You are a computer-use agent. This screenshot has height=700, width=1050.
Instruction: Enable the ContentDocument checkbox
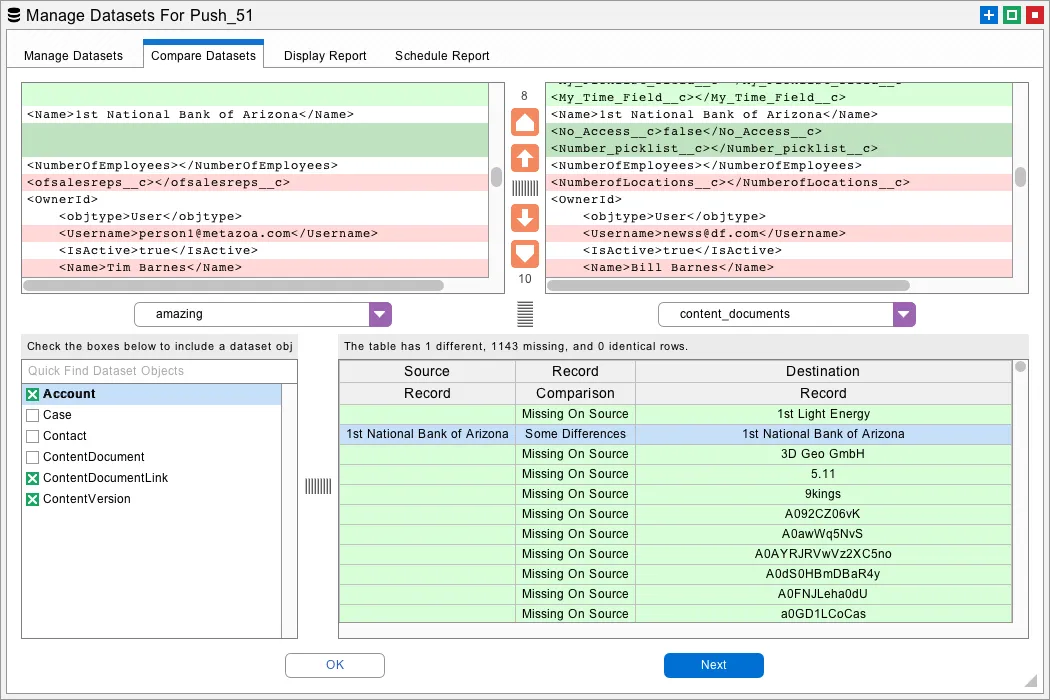[33, 457]
